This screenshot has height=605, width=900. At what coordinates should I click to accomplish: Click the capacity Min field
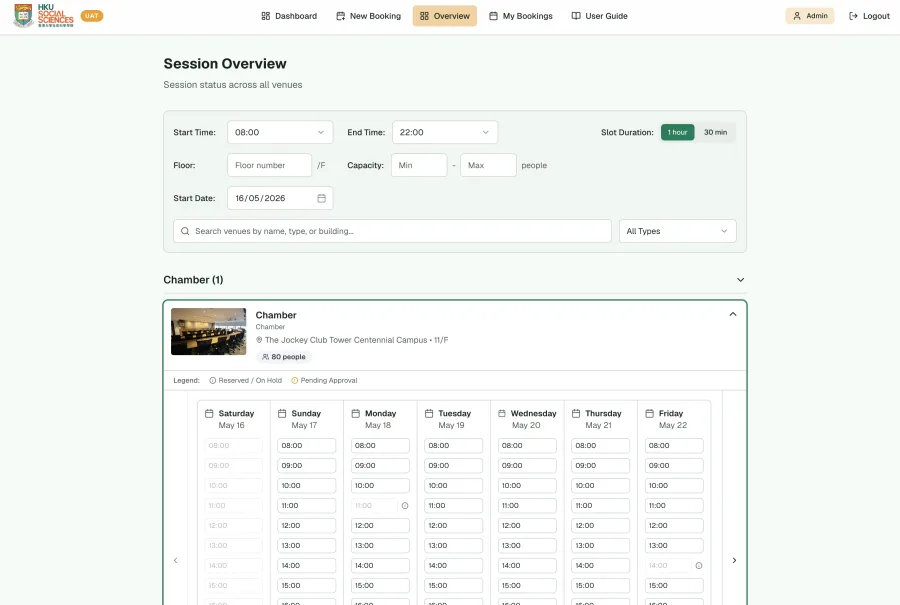pyautogui.click(x=419, y=165)
